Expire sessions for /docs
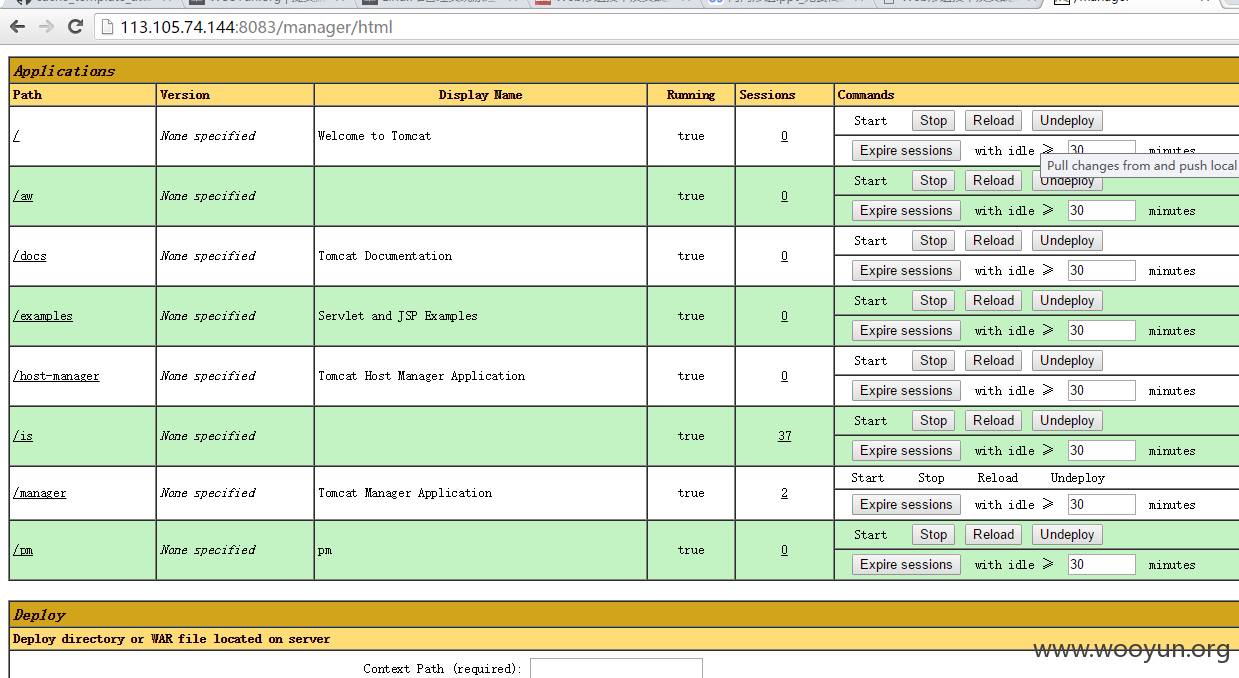Screen dimensions: 1239x678 point(906,270)
